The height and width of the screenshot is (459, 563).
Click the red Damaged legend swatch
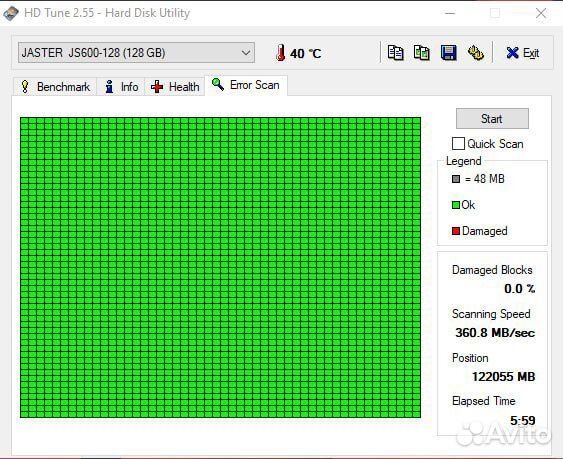point(456,231)
